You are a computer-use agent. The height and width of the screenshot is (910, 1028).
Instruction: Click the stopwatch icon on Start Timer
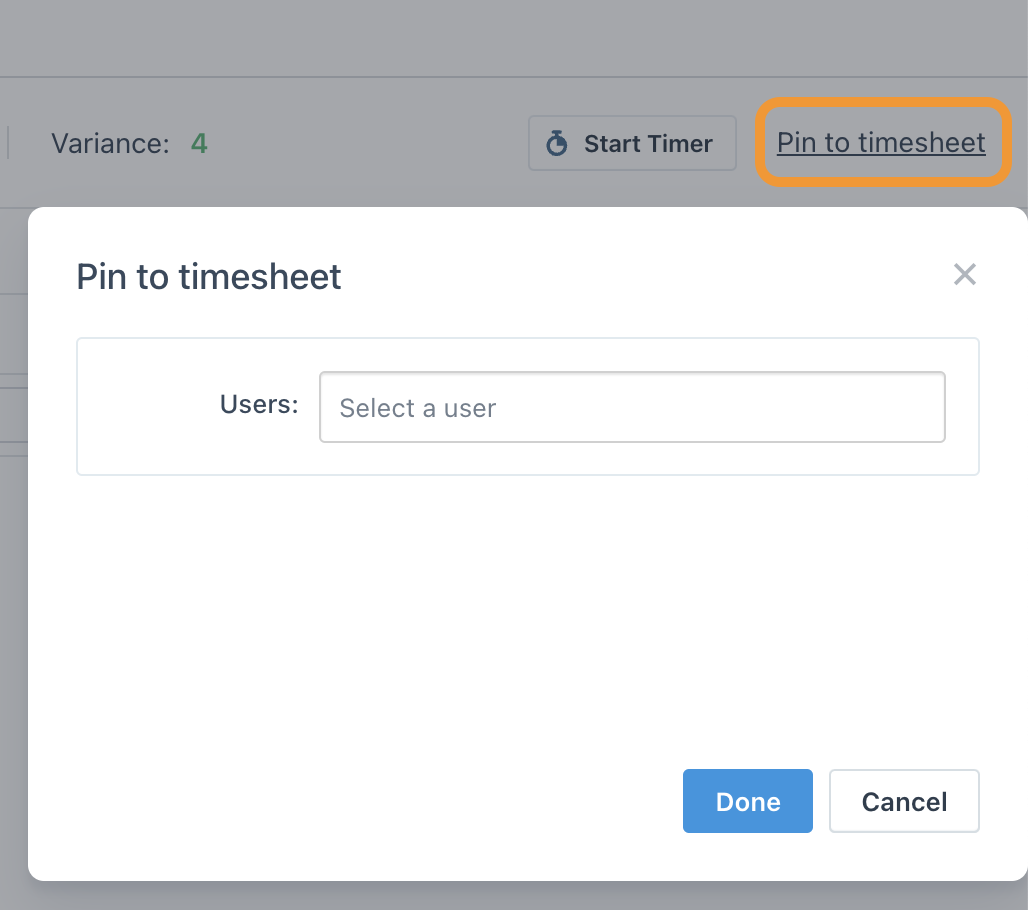coord(557,143)
